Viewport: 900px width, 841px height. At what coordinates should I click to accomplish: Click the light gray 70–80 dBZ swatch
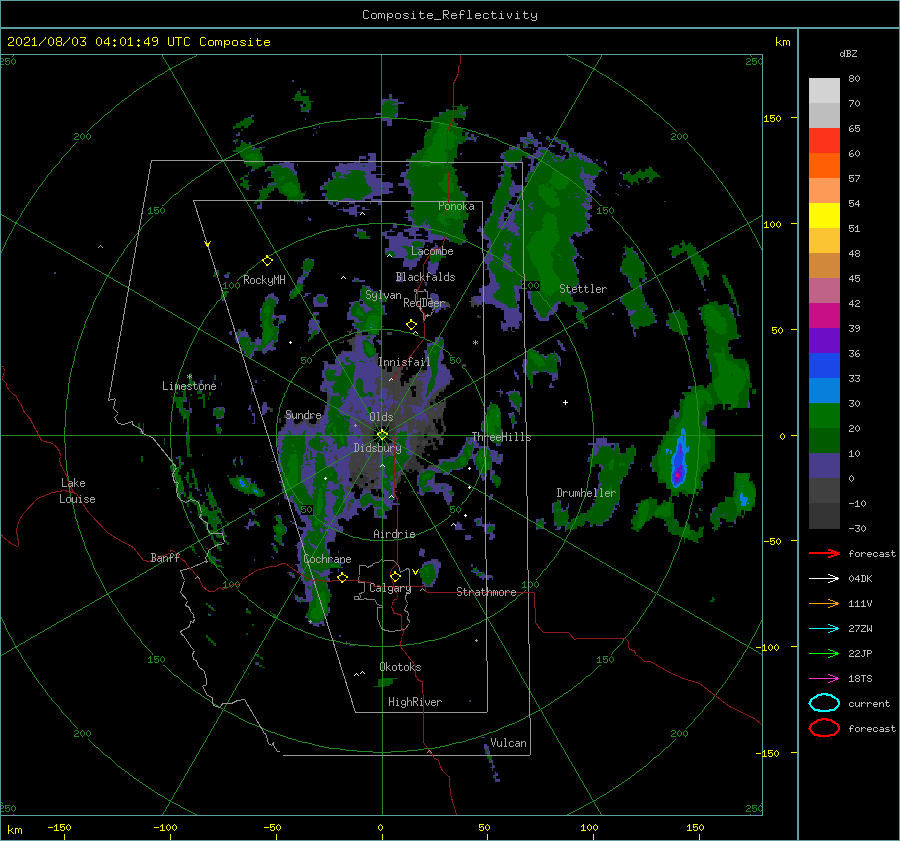824,91
